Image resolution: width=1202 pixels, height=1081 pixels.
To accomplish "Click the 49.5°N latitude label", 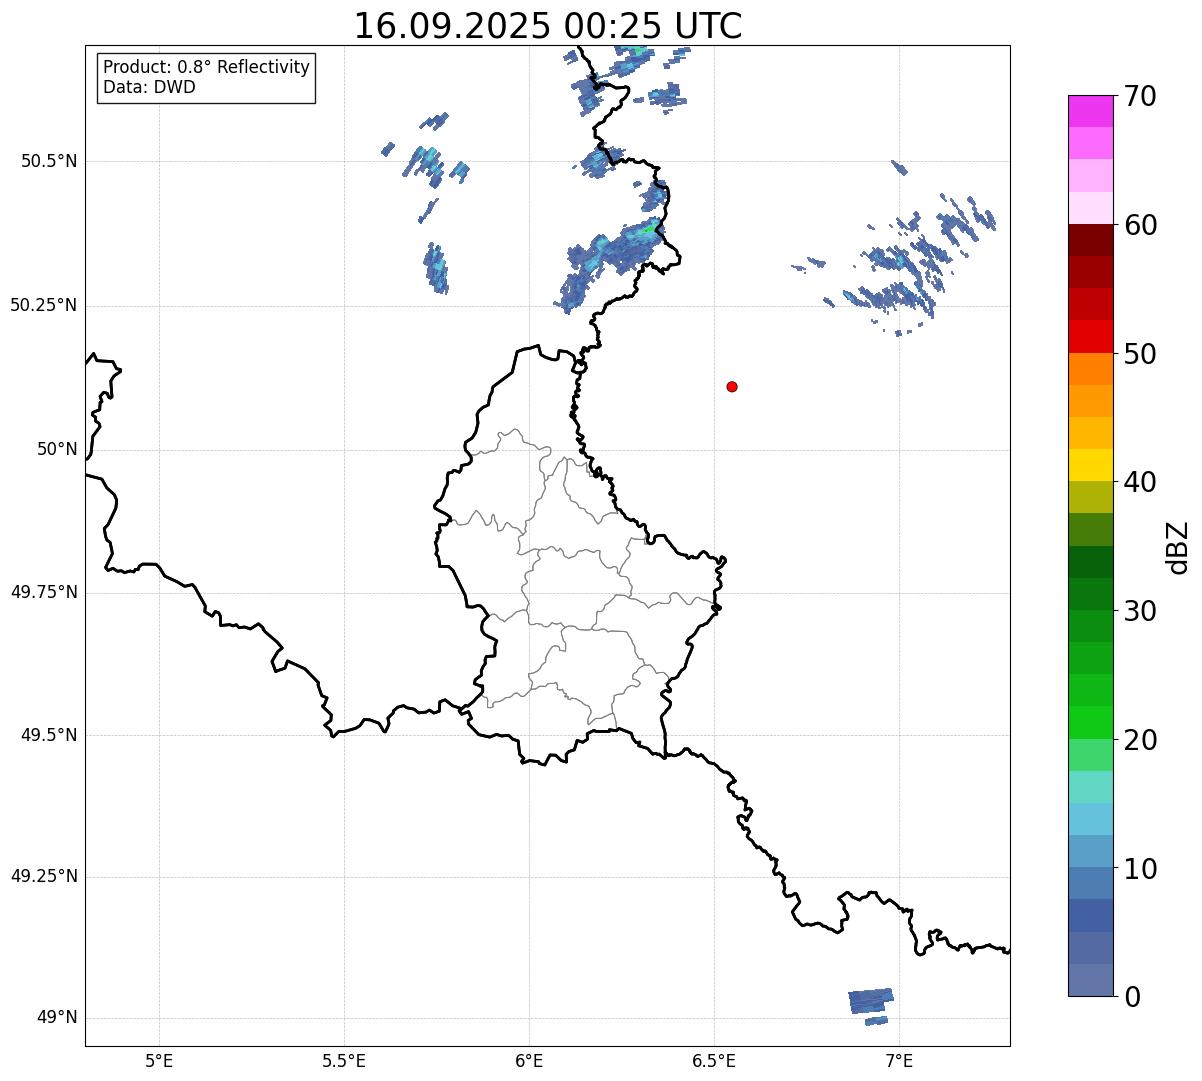I will [48, 735].
